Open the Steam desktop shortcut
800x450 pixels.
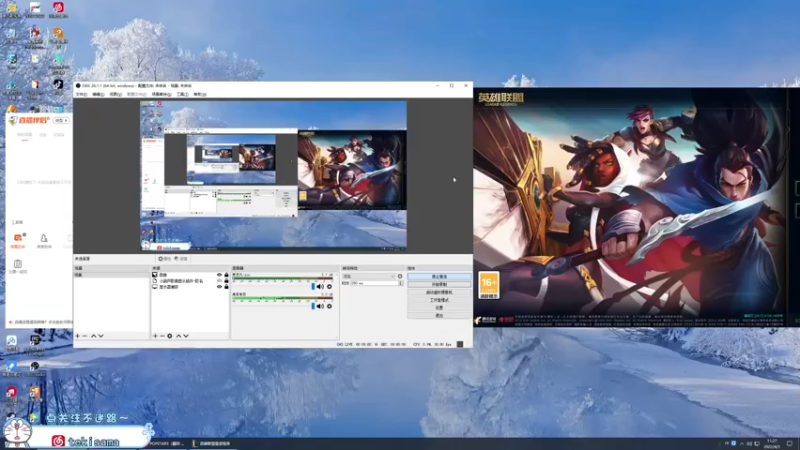(x=11, y=60)
